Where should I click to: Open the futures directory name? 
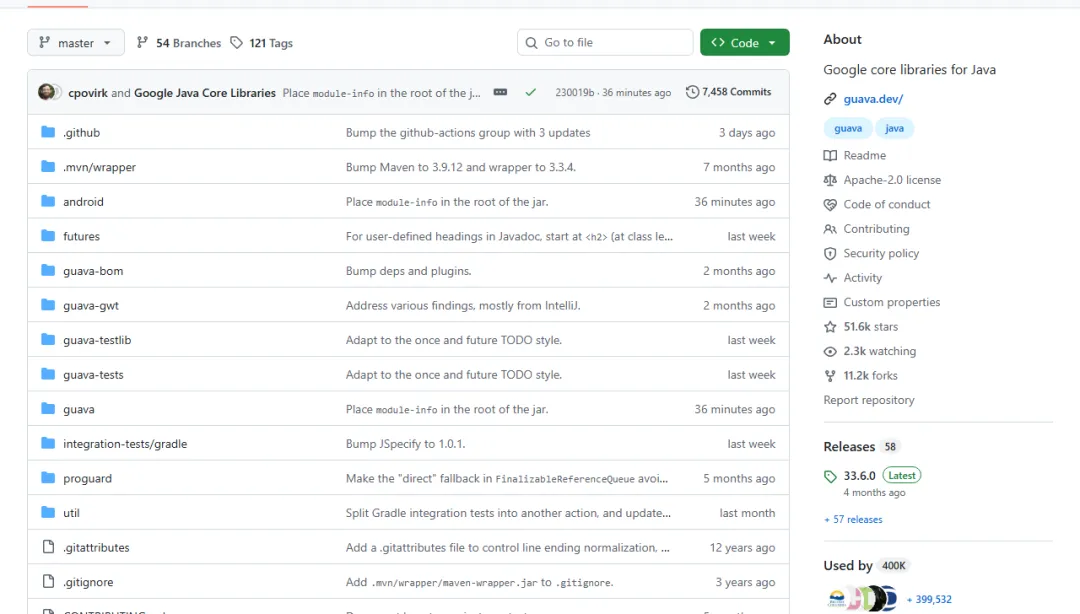pos(81,236)
